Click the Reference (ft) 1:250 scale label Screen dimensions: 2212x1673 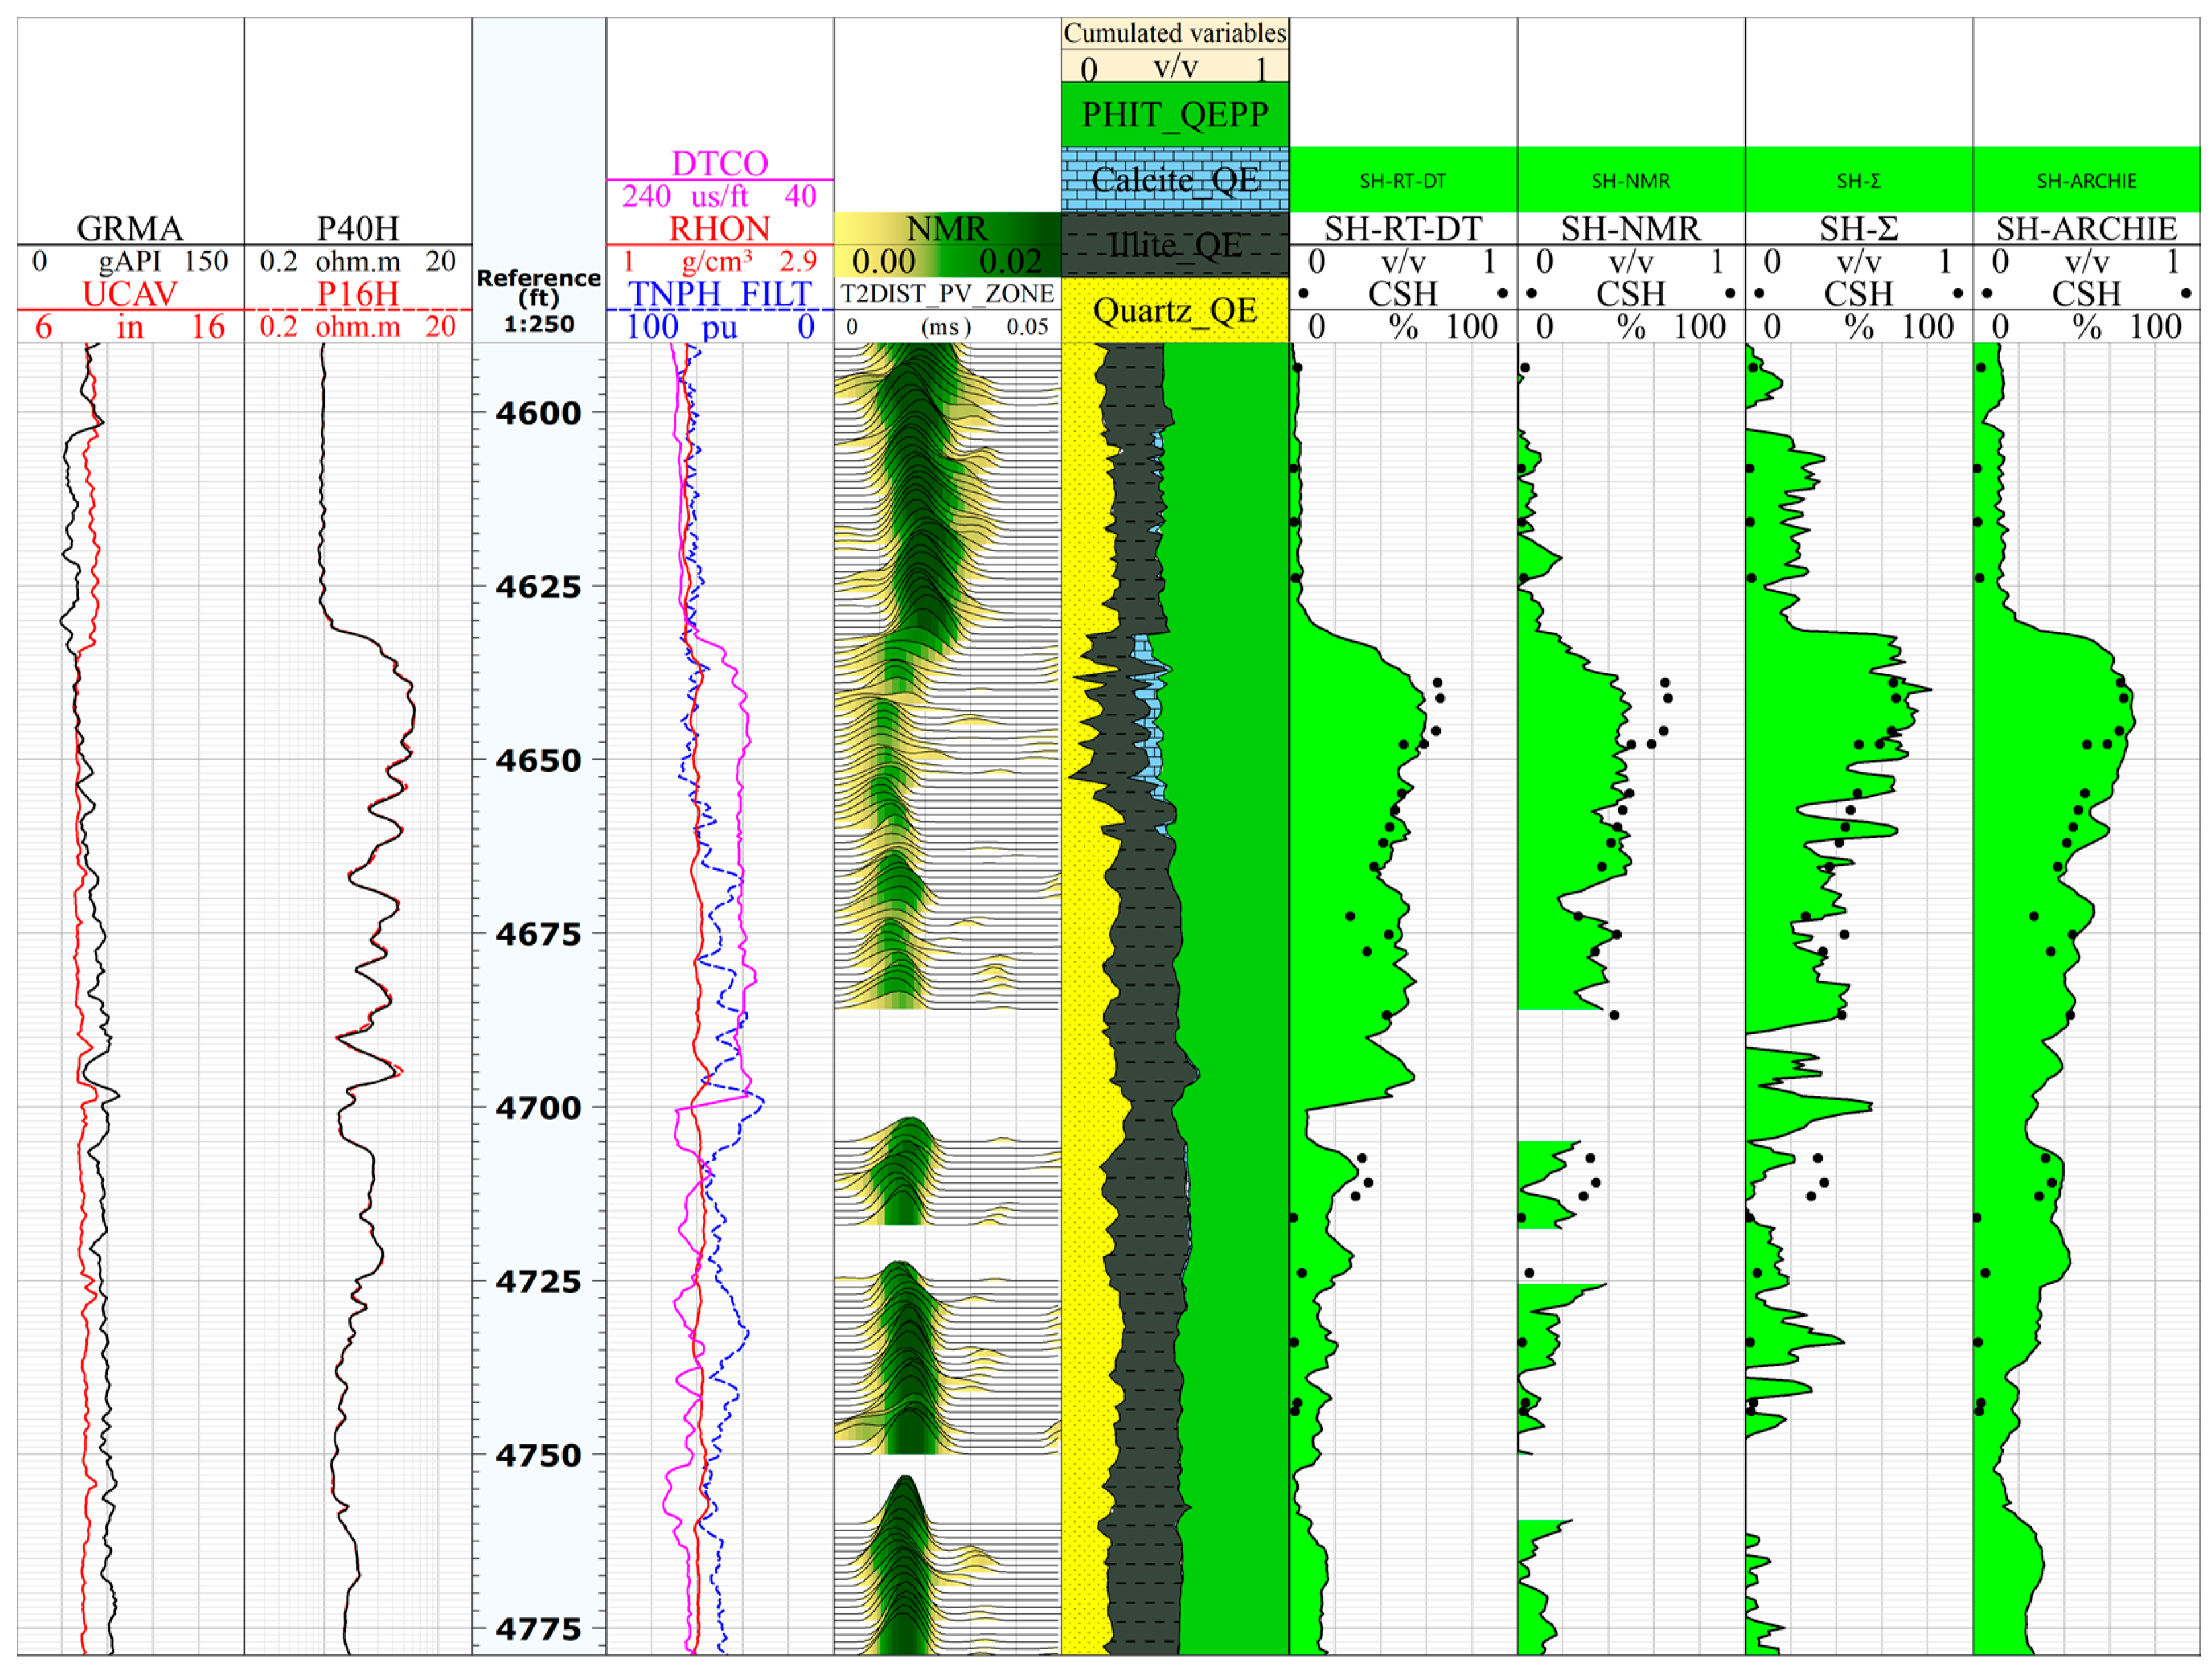pyautogui.click(x=539, y=300)
